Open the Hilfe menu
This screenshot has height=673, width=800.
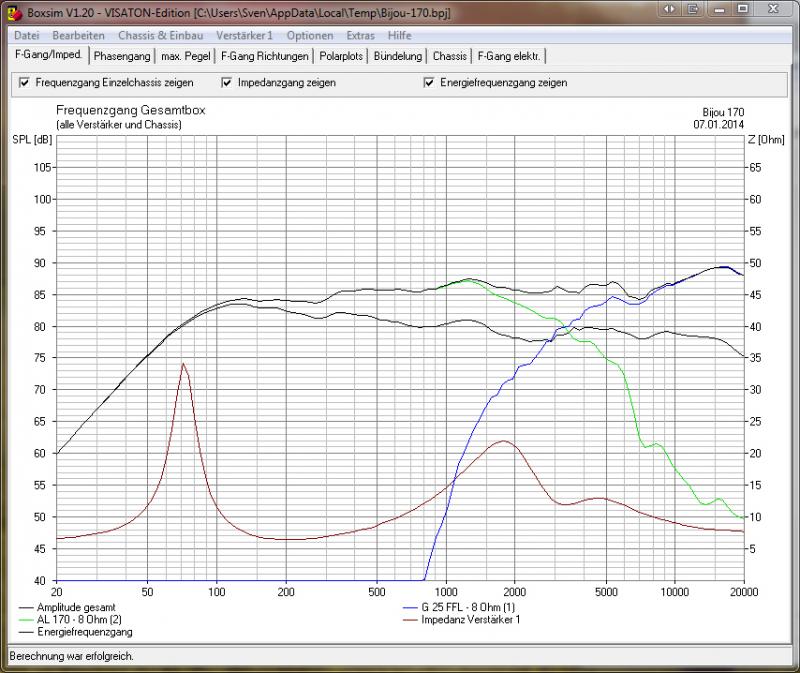coord(399,35)
